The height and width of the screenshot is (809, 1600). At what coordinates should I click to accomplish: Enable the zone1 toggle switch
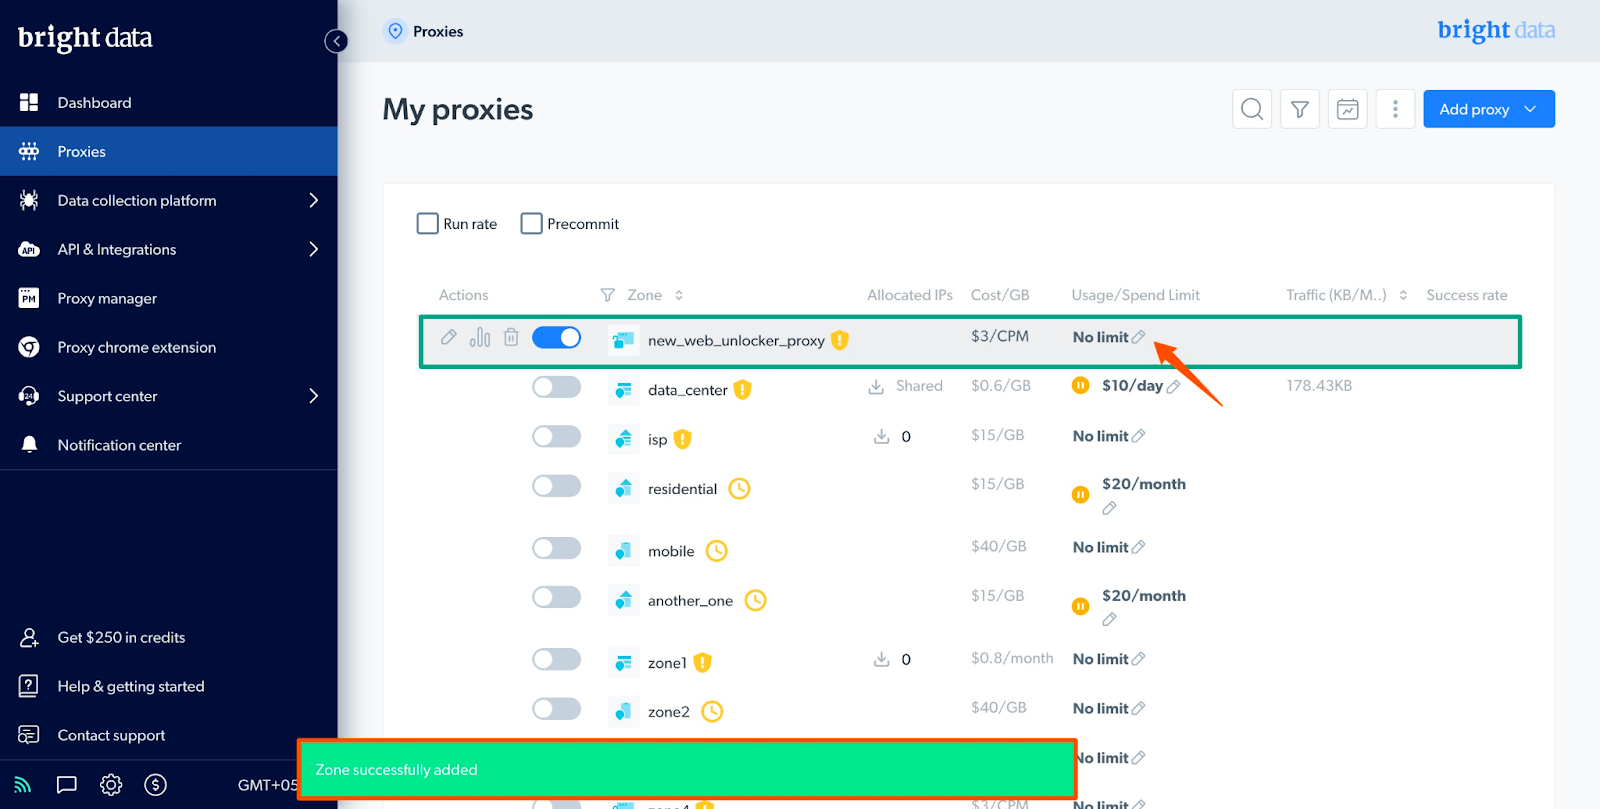(x=556, y=659)
